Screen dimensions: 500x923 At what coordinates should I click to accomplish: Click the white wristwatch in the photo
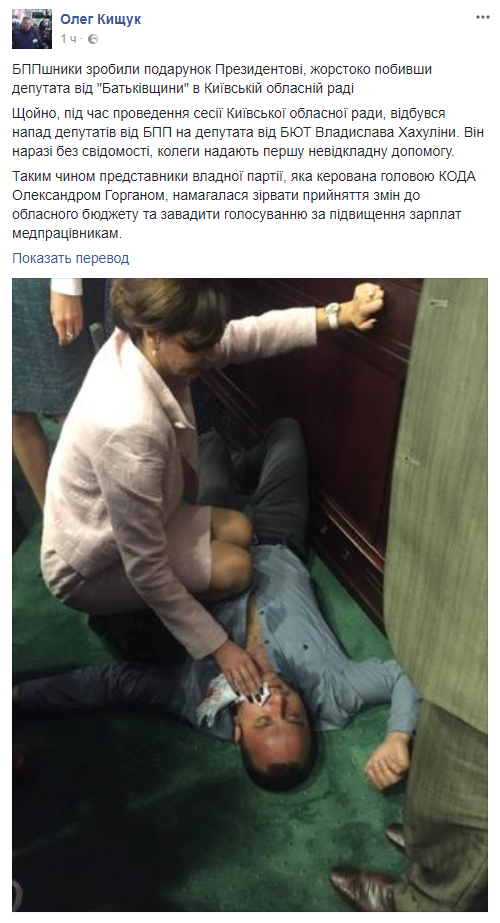point(333,316)
